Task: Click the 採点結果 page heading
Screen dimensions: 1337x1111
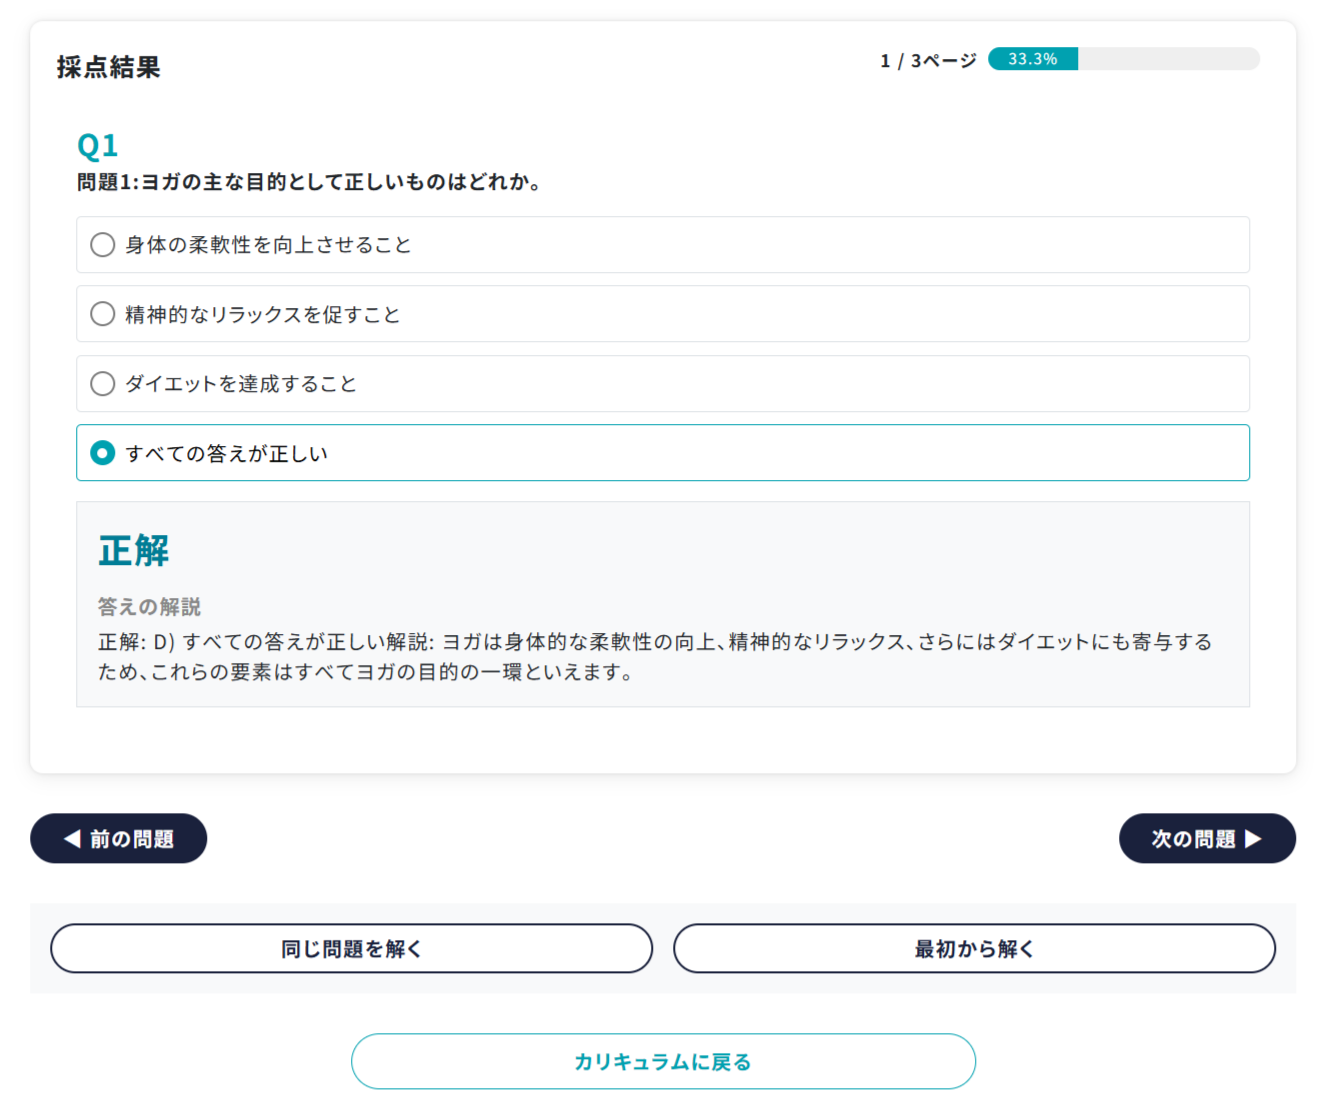Action: [x=108, y=67]
